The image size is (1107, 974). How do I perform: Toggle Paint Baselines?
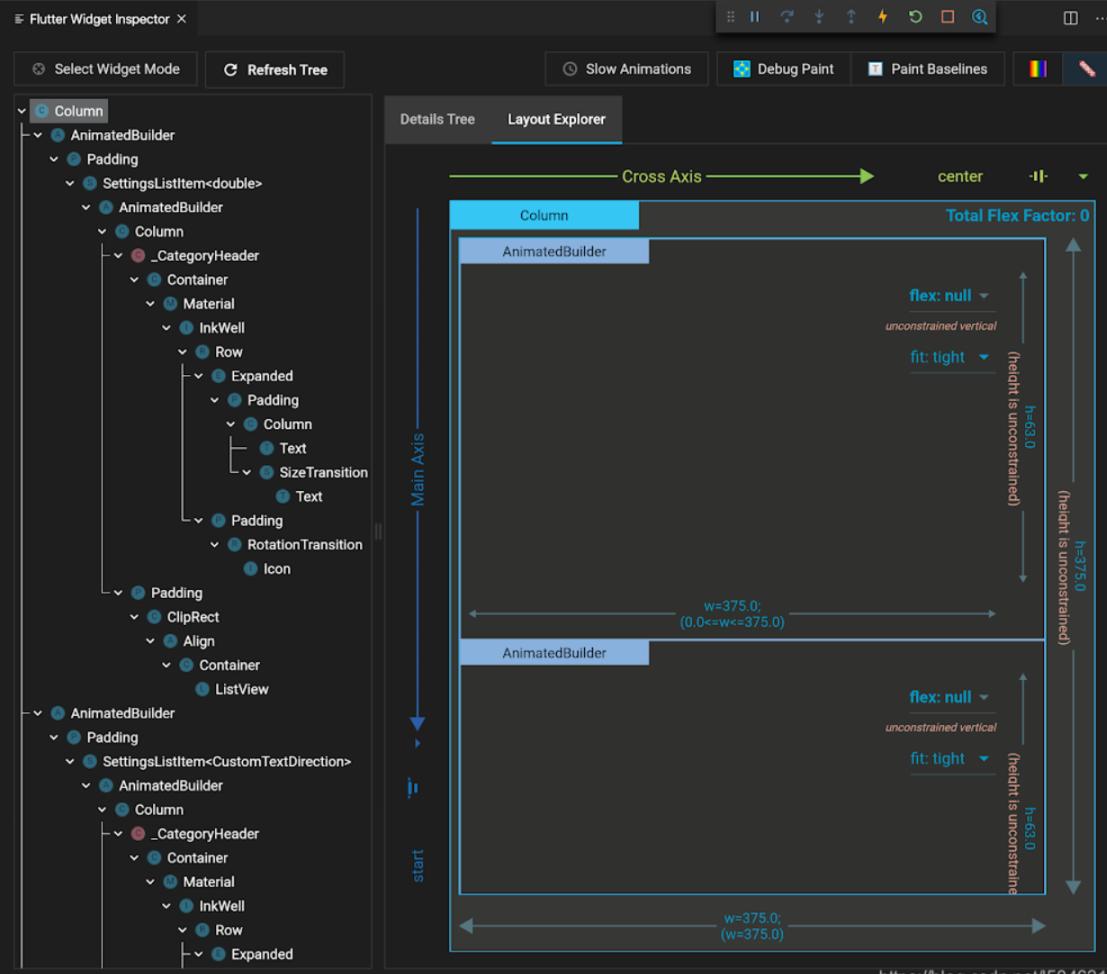coord(927,69)
